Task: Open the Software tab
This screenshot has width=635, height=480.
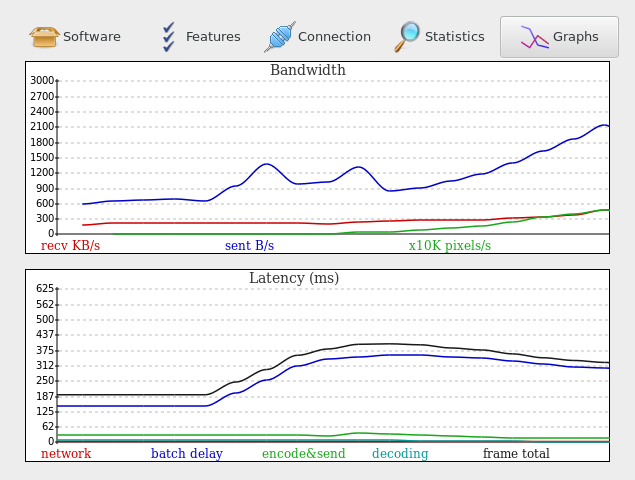Action: [75, 37]
